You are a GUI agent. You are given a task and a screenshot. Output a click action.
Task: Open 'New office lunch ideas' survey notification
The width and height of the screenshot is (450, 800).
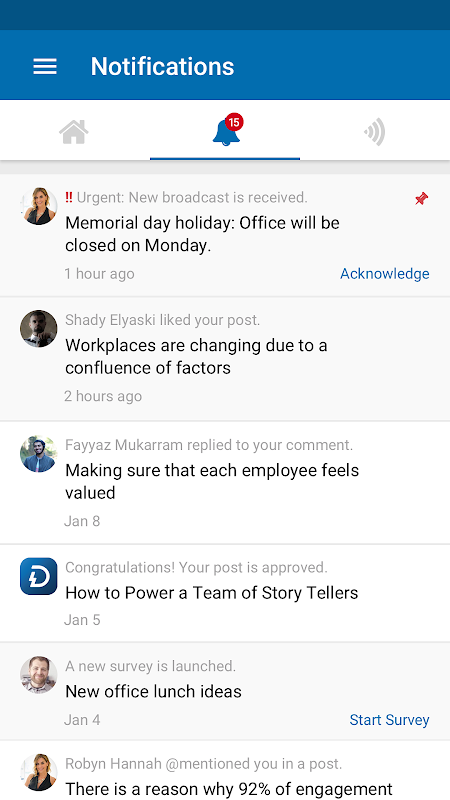225,691
